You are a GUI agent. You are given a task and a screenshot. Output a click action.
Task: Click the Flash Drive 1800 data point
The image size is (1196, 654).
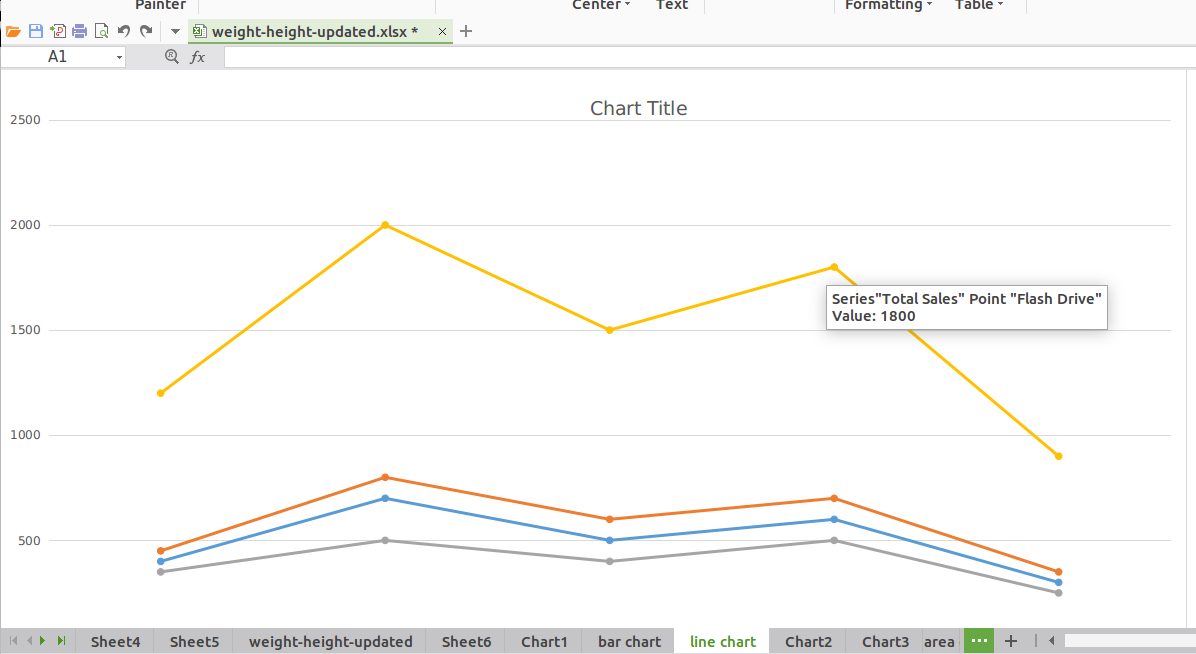(834, 267)
